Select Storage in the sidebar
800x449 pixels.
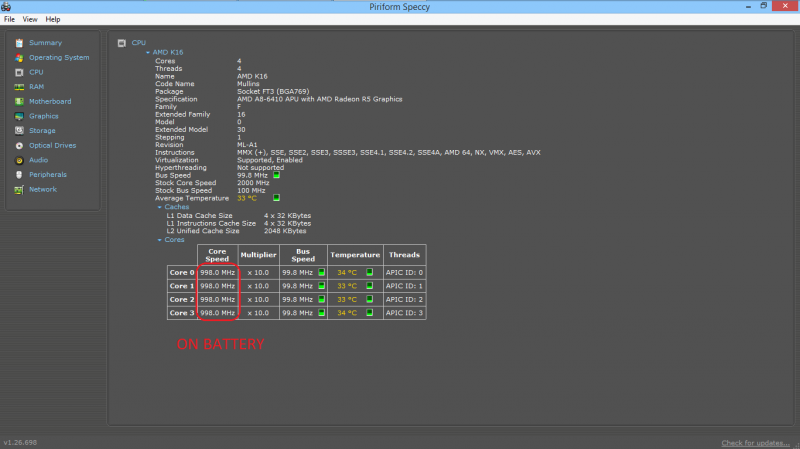(42, 131)
